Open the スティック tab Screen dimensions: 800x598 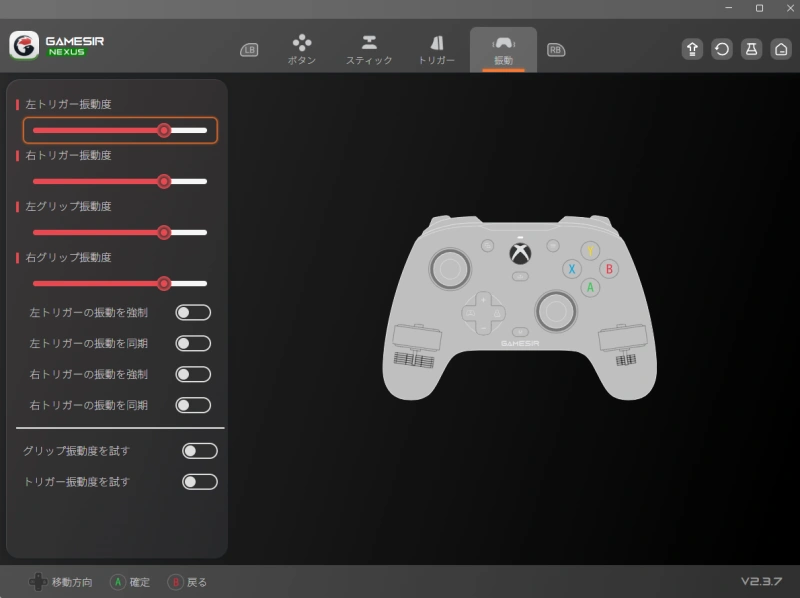369,50
